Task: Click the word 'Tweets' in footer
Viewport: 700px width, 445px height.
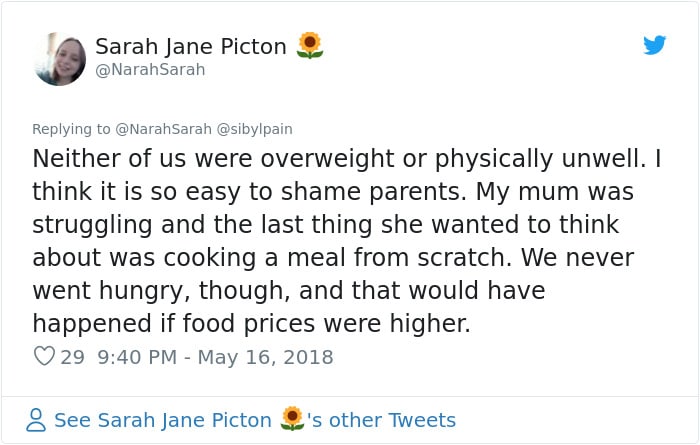Action: click(422, 420)
